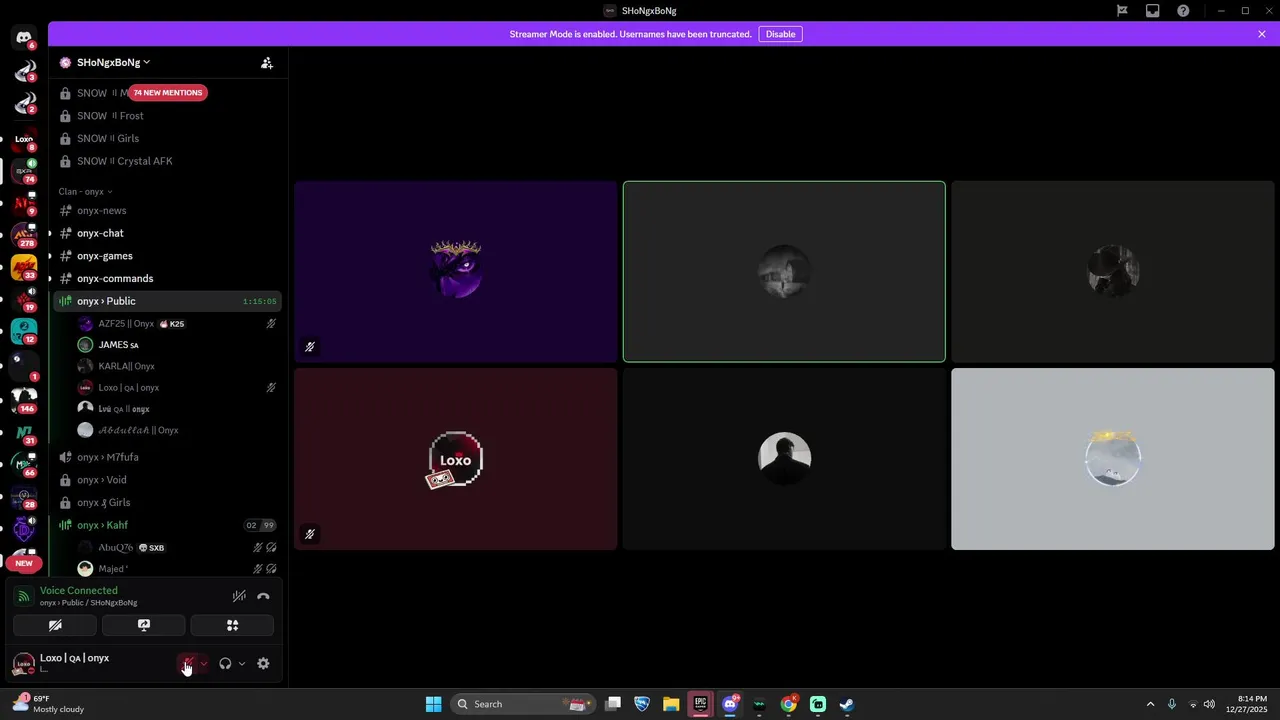Viewport: 1280px width, 720px height.
Task: Click user JAMES in voice list
Action: (x=177, y=345)
